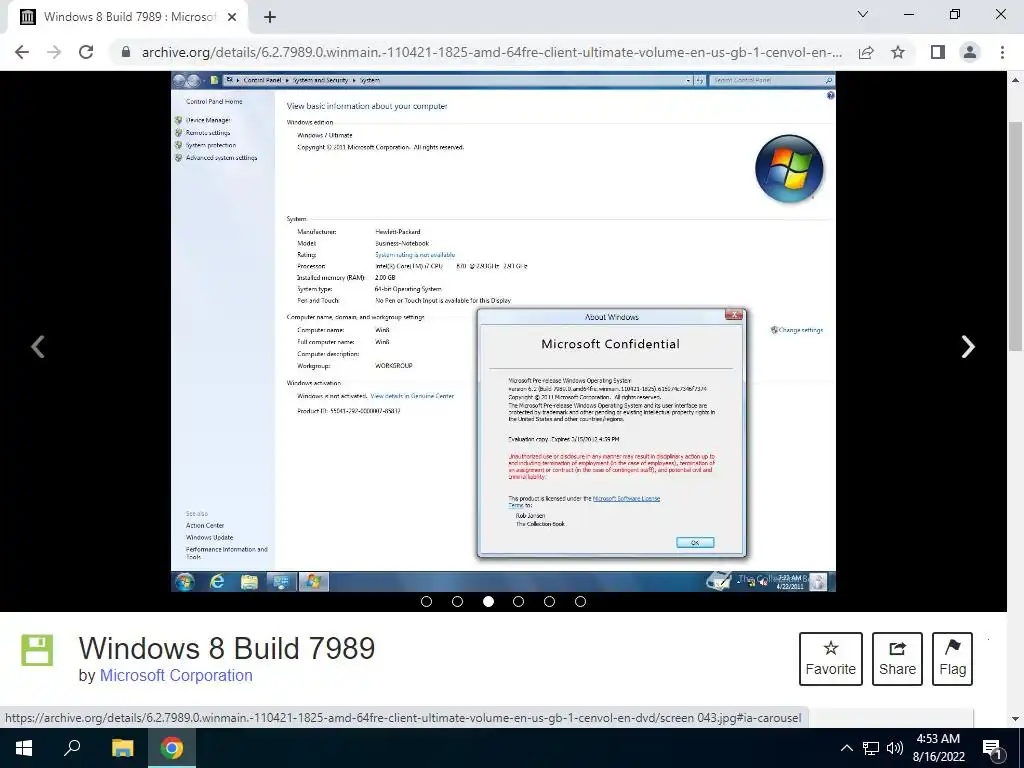The image size is (1024, 768).
Task: Select the first carousel dot
Action: (x=426, y=601)
